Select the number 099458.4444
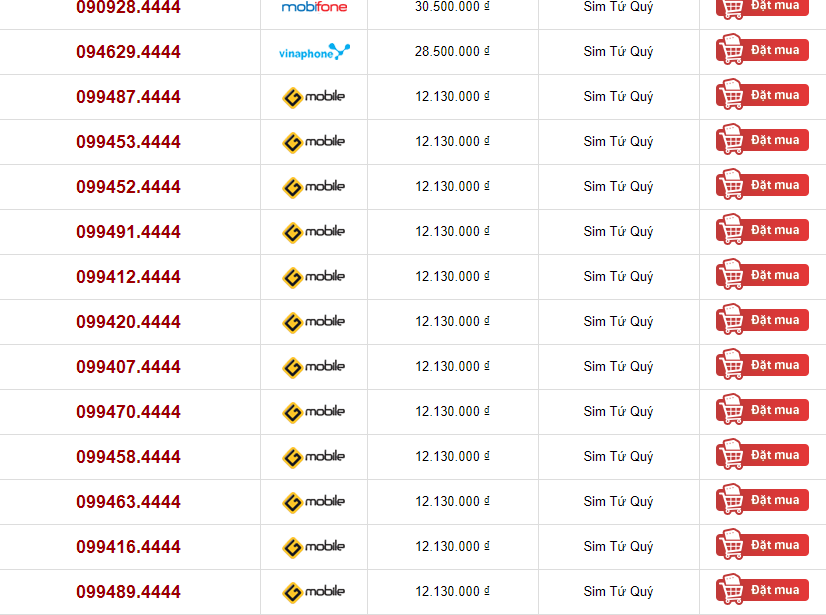The image size is (826, 615). coord(128,456)
